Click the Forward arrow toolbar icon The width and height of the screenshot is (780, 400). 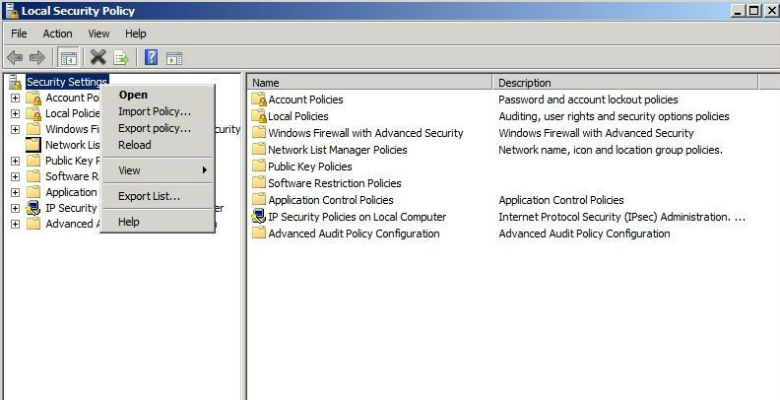37,58
